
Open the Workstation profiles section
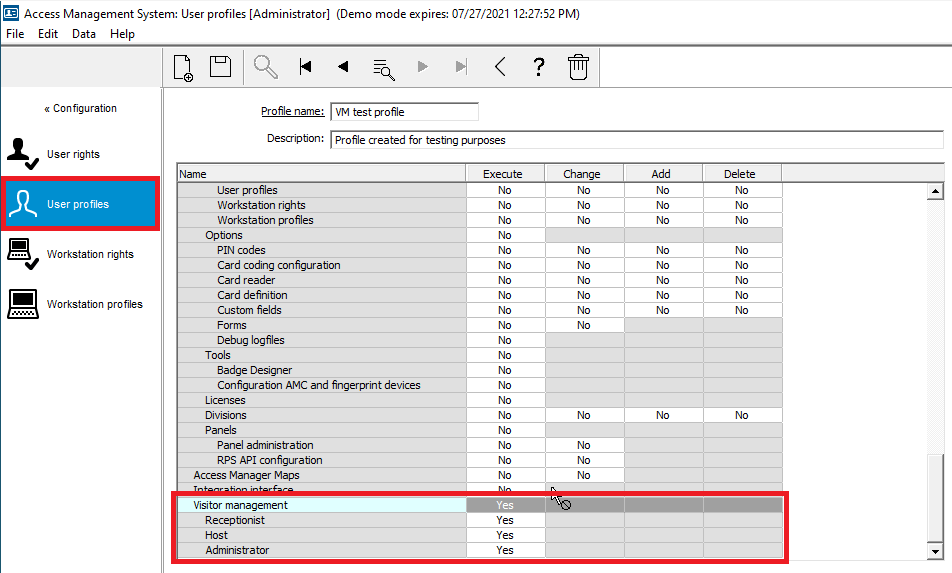pos(94,304)
